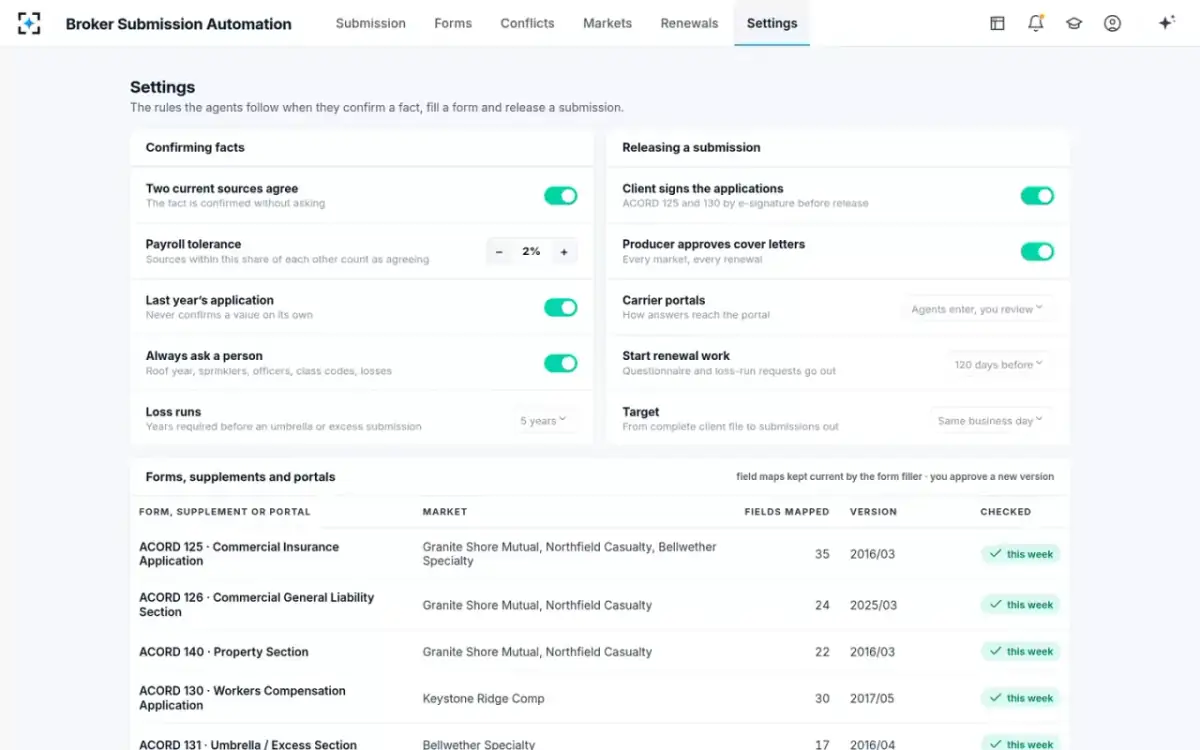Screen dimensions: 1200x750
Task: Click fields mapped value 35
Action: [822, 554]
